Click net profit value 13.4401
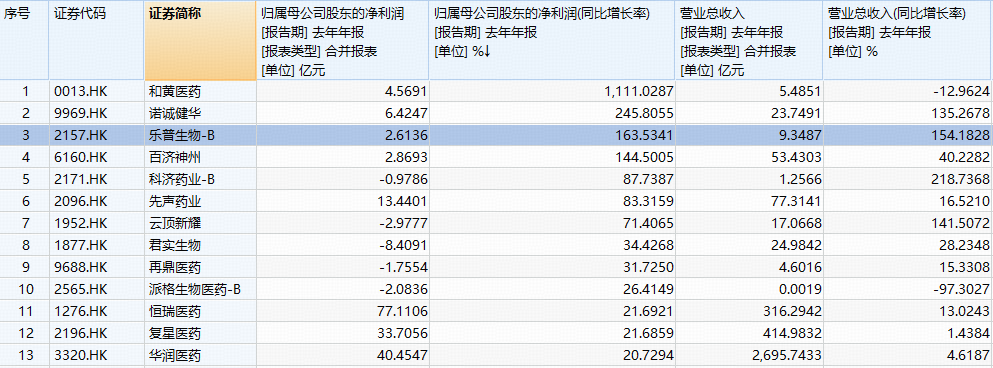The width and height of the screenshot is (993, 368). [403, 201]
